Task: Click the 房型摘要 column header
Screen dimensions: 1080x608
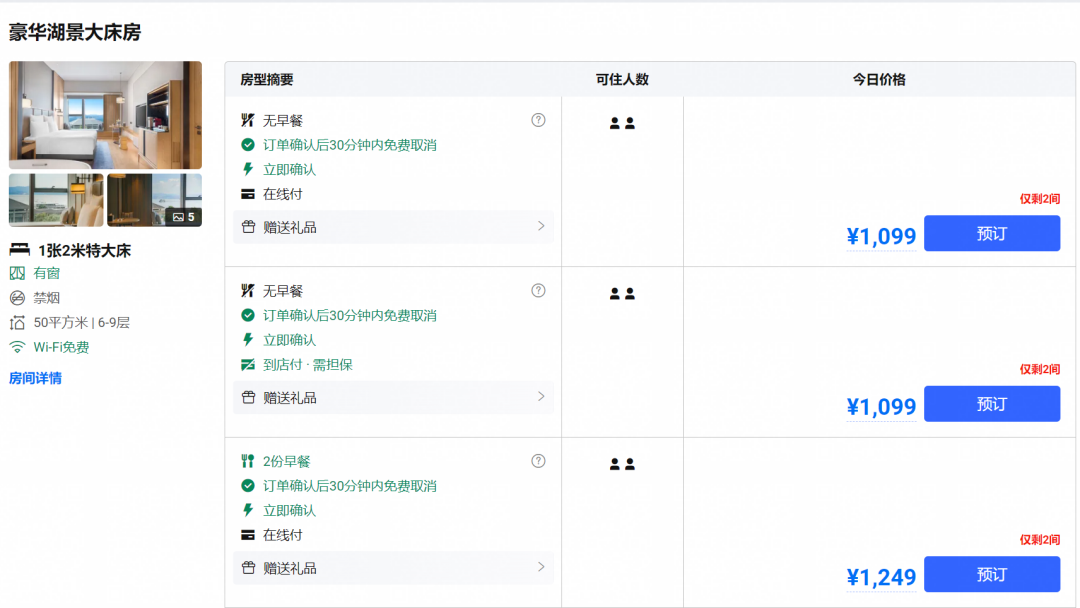Action: [x=267, y=80]
